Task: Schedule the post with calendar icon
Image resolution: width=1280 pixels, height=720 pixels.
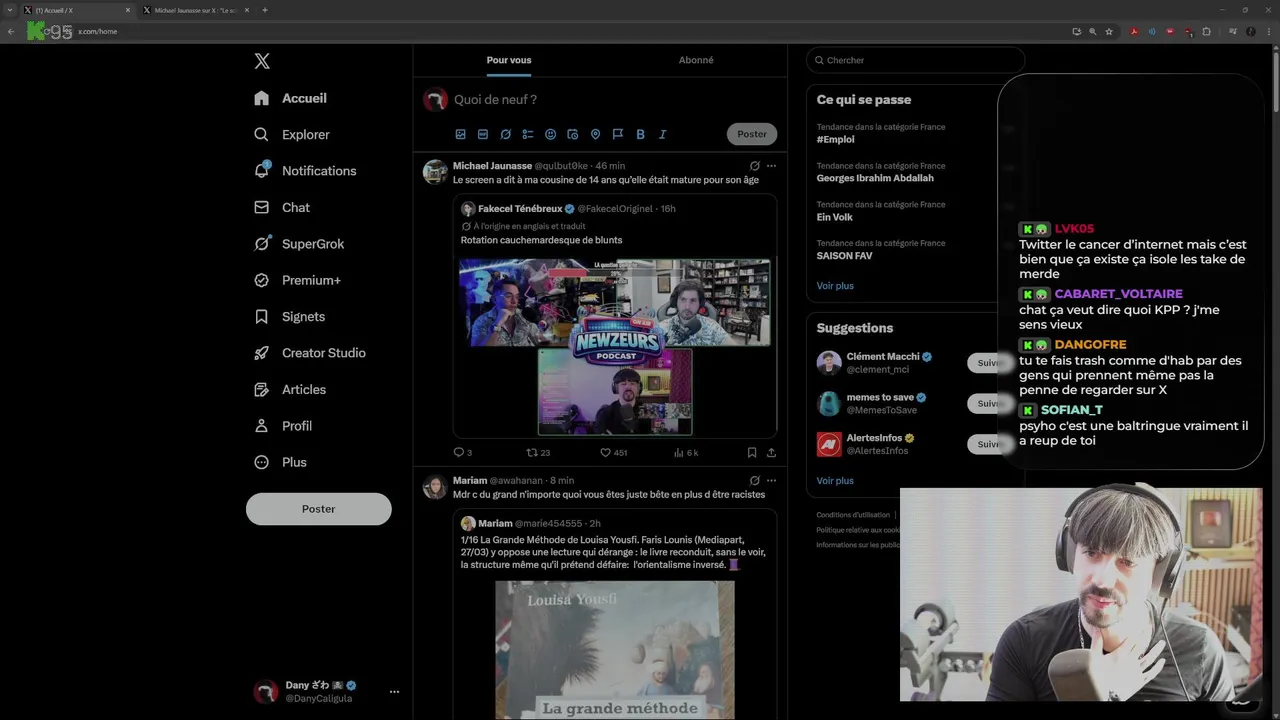Action: point(573,134)
